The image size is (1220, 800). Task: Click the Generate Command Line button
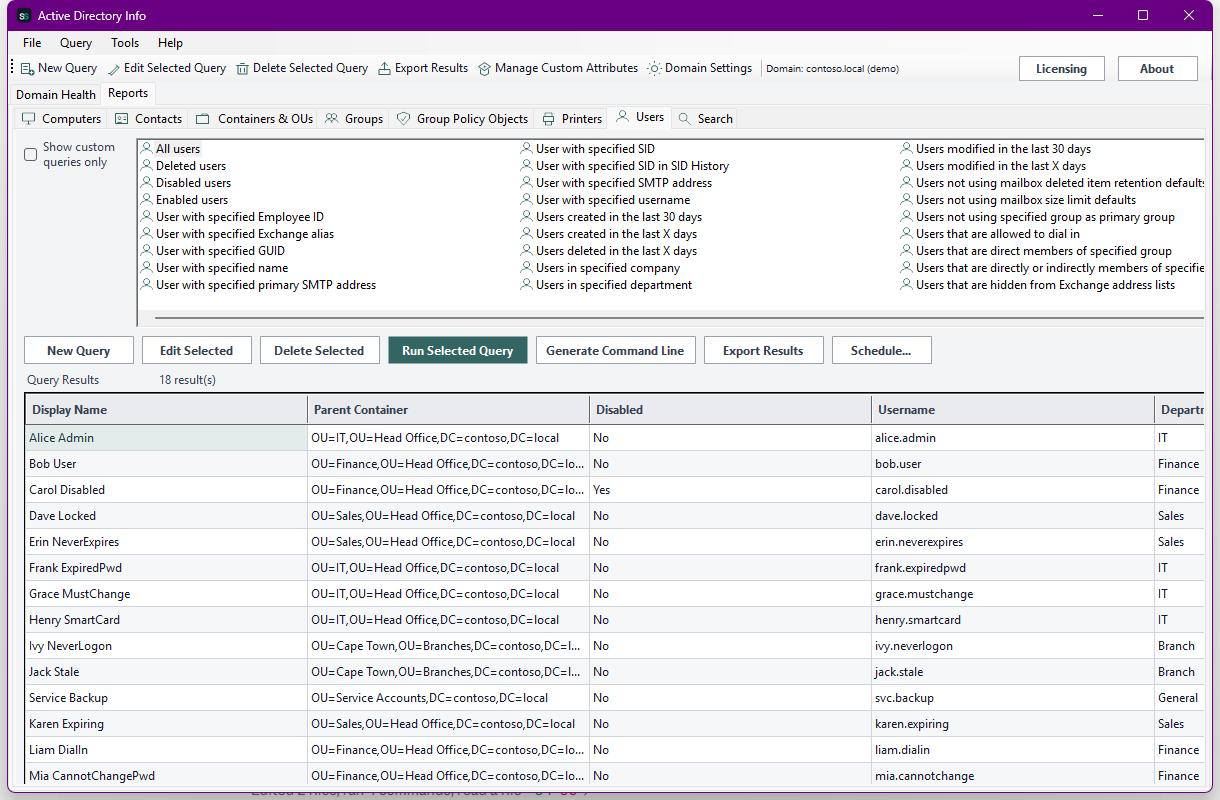click(615, 350)
